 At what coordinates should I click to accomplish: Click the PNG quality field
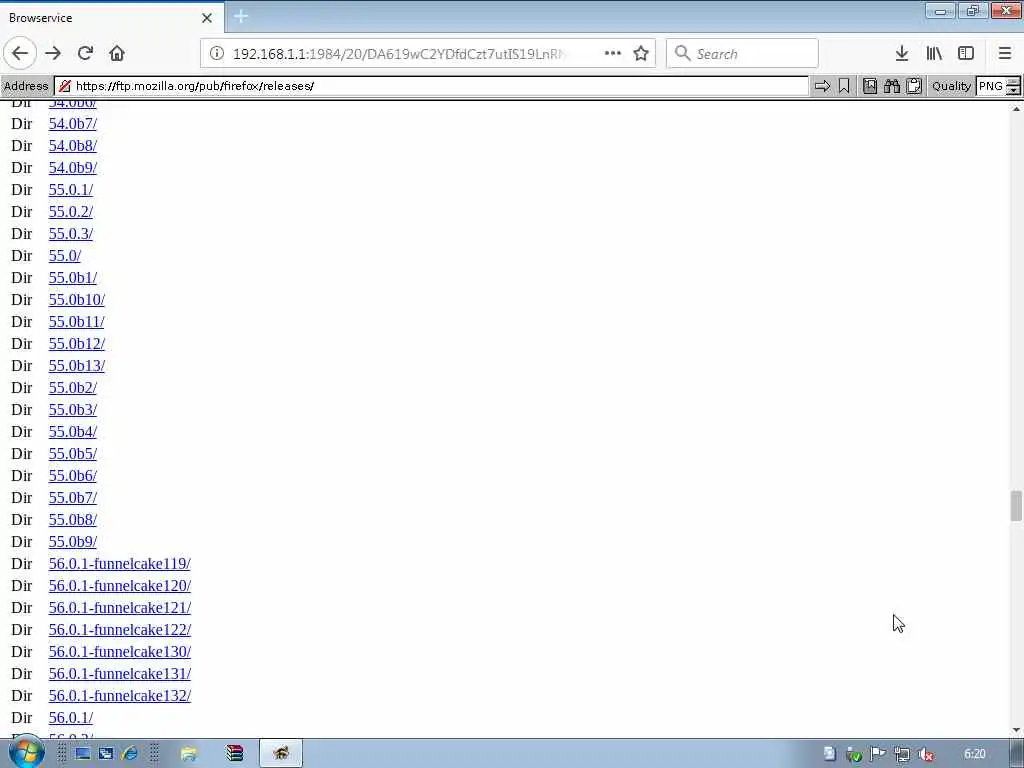(991, 86)
